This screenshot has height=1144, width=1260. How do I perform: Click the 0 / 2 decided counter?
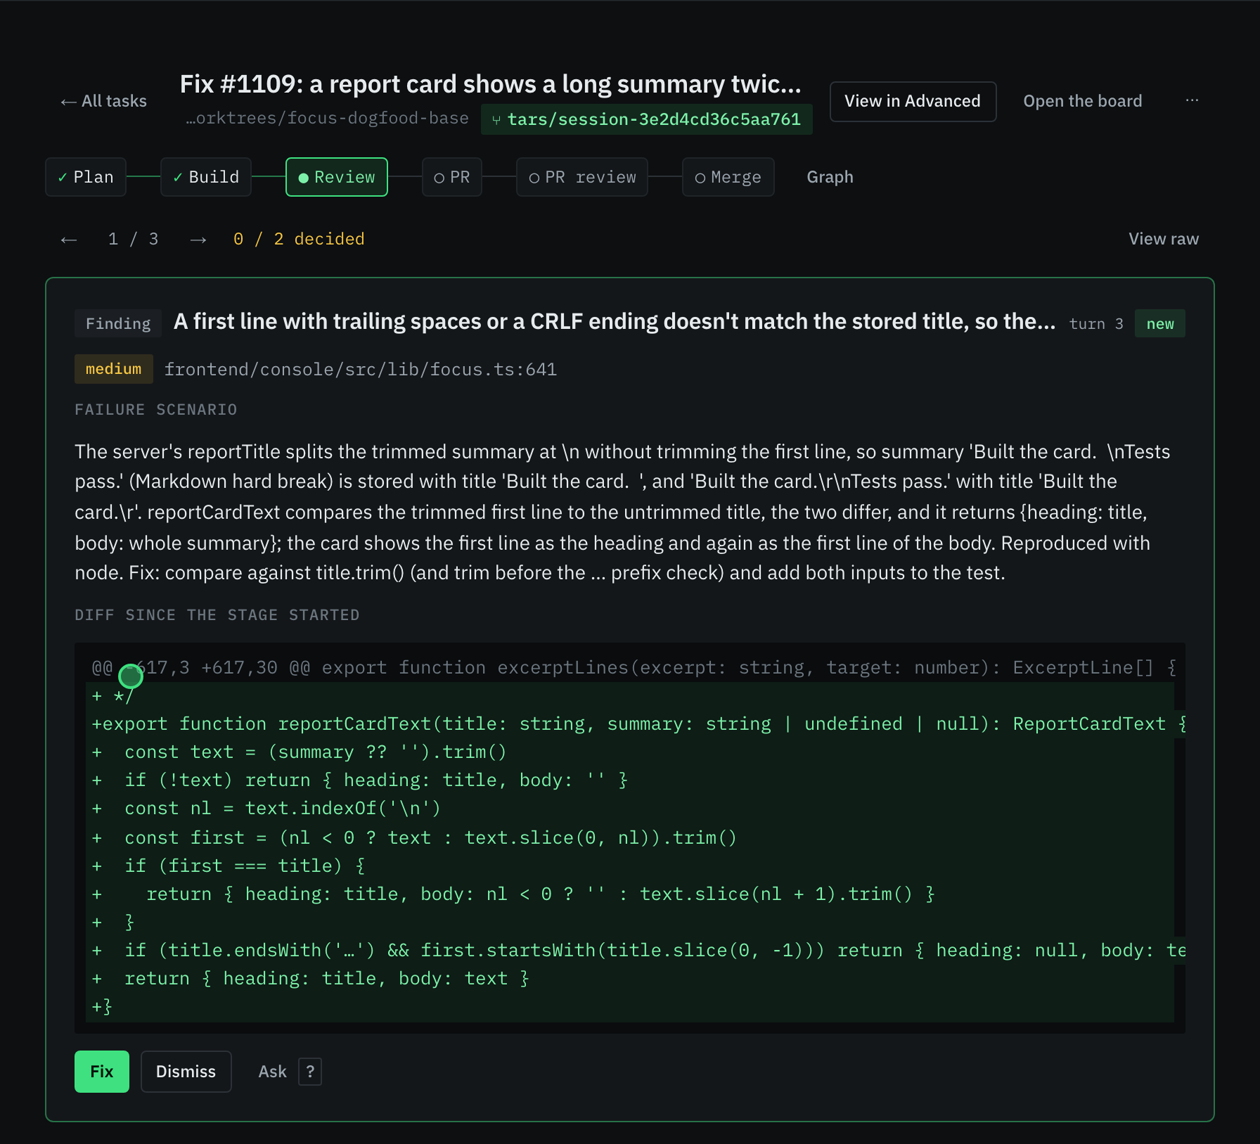(x=299, y=239)
